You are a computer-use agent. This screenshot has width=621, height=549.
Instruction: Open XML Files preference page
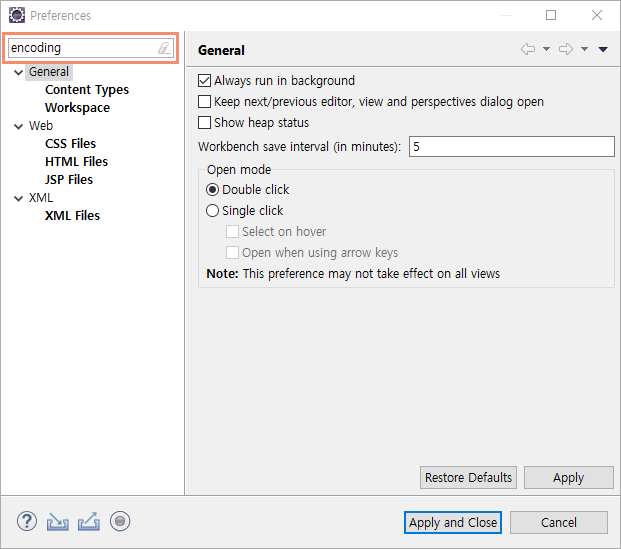[72, 215]
